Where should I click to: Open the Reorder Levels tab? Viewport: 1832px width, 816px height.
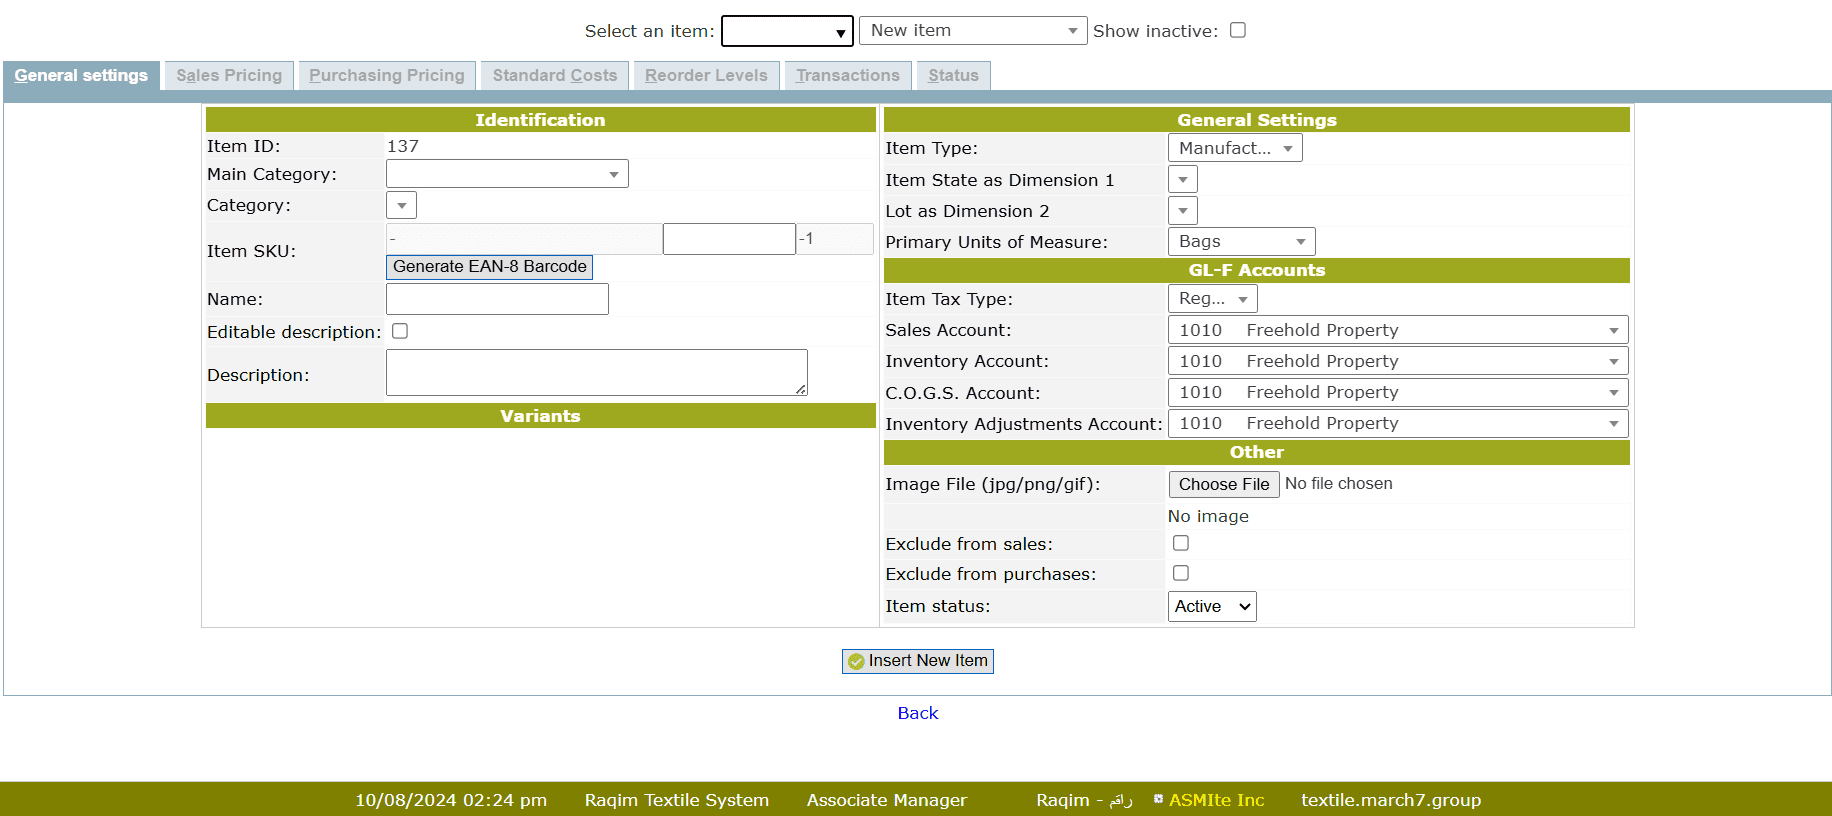[x=706, y=76]
